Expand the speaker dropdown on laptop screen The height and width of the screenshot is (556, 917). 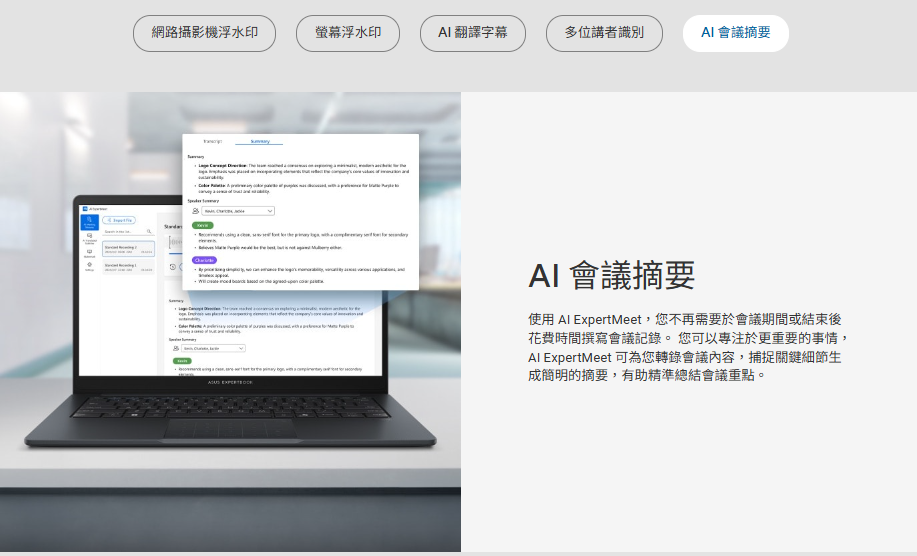[212, 348]
